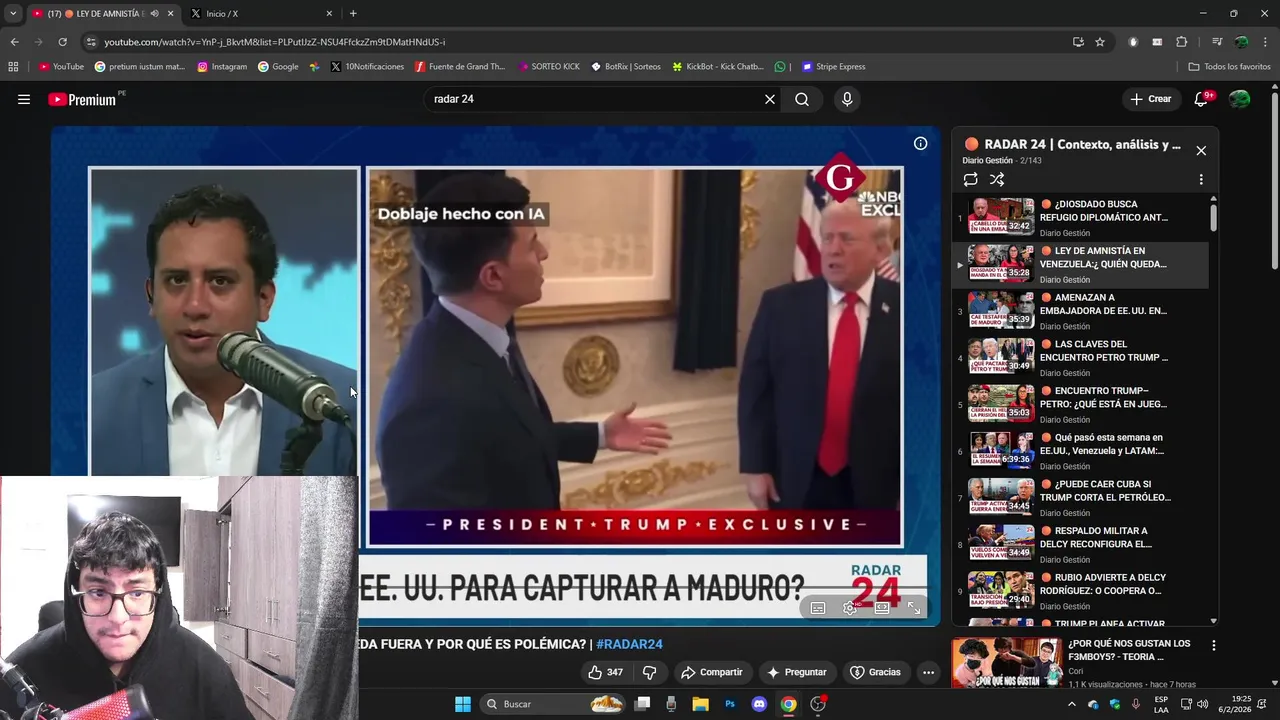This screenshot has height=720, width=1280.
Task: Like the video with 347 likes
Action: [605, 672]
